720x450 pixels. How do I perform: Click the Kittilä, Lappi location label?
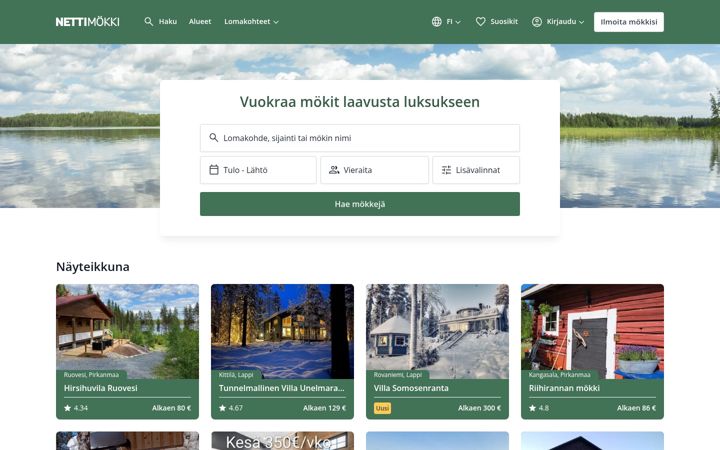coord(236,375)
